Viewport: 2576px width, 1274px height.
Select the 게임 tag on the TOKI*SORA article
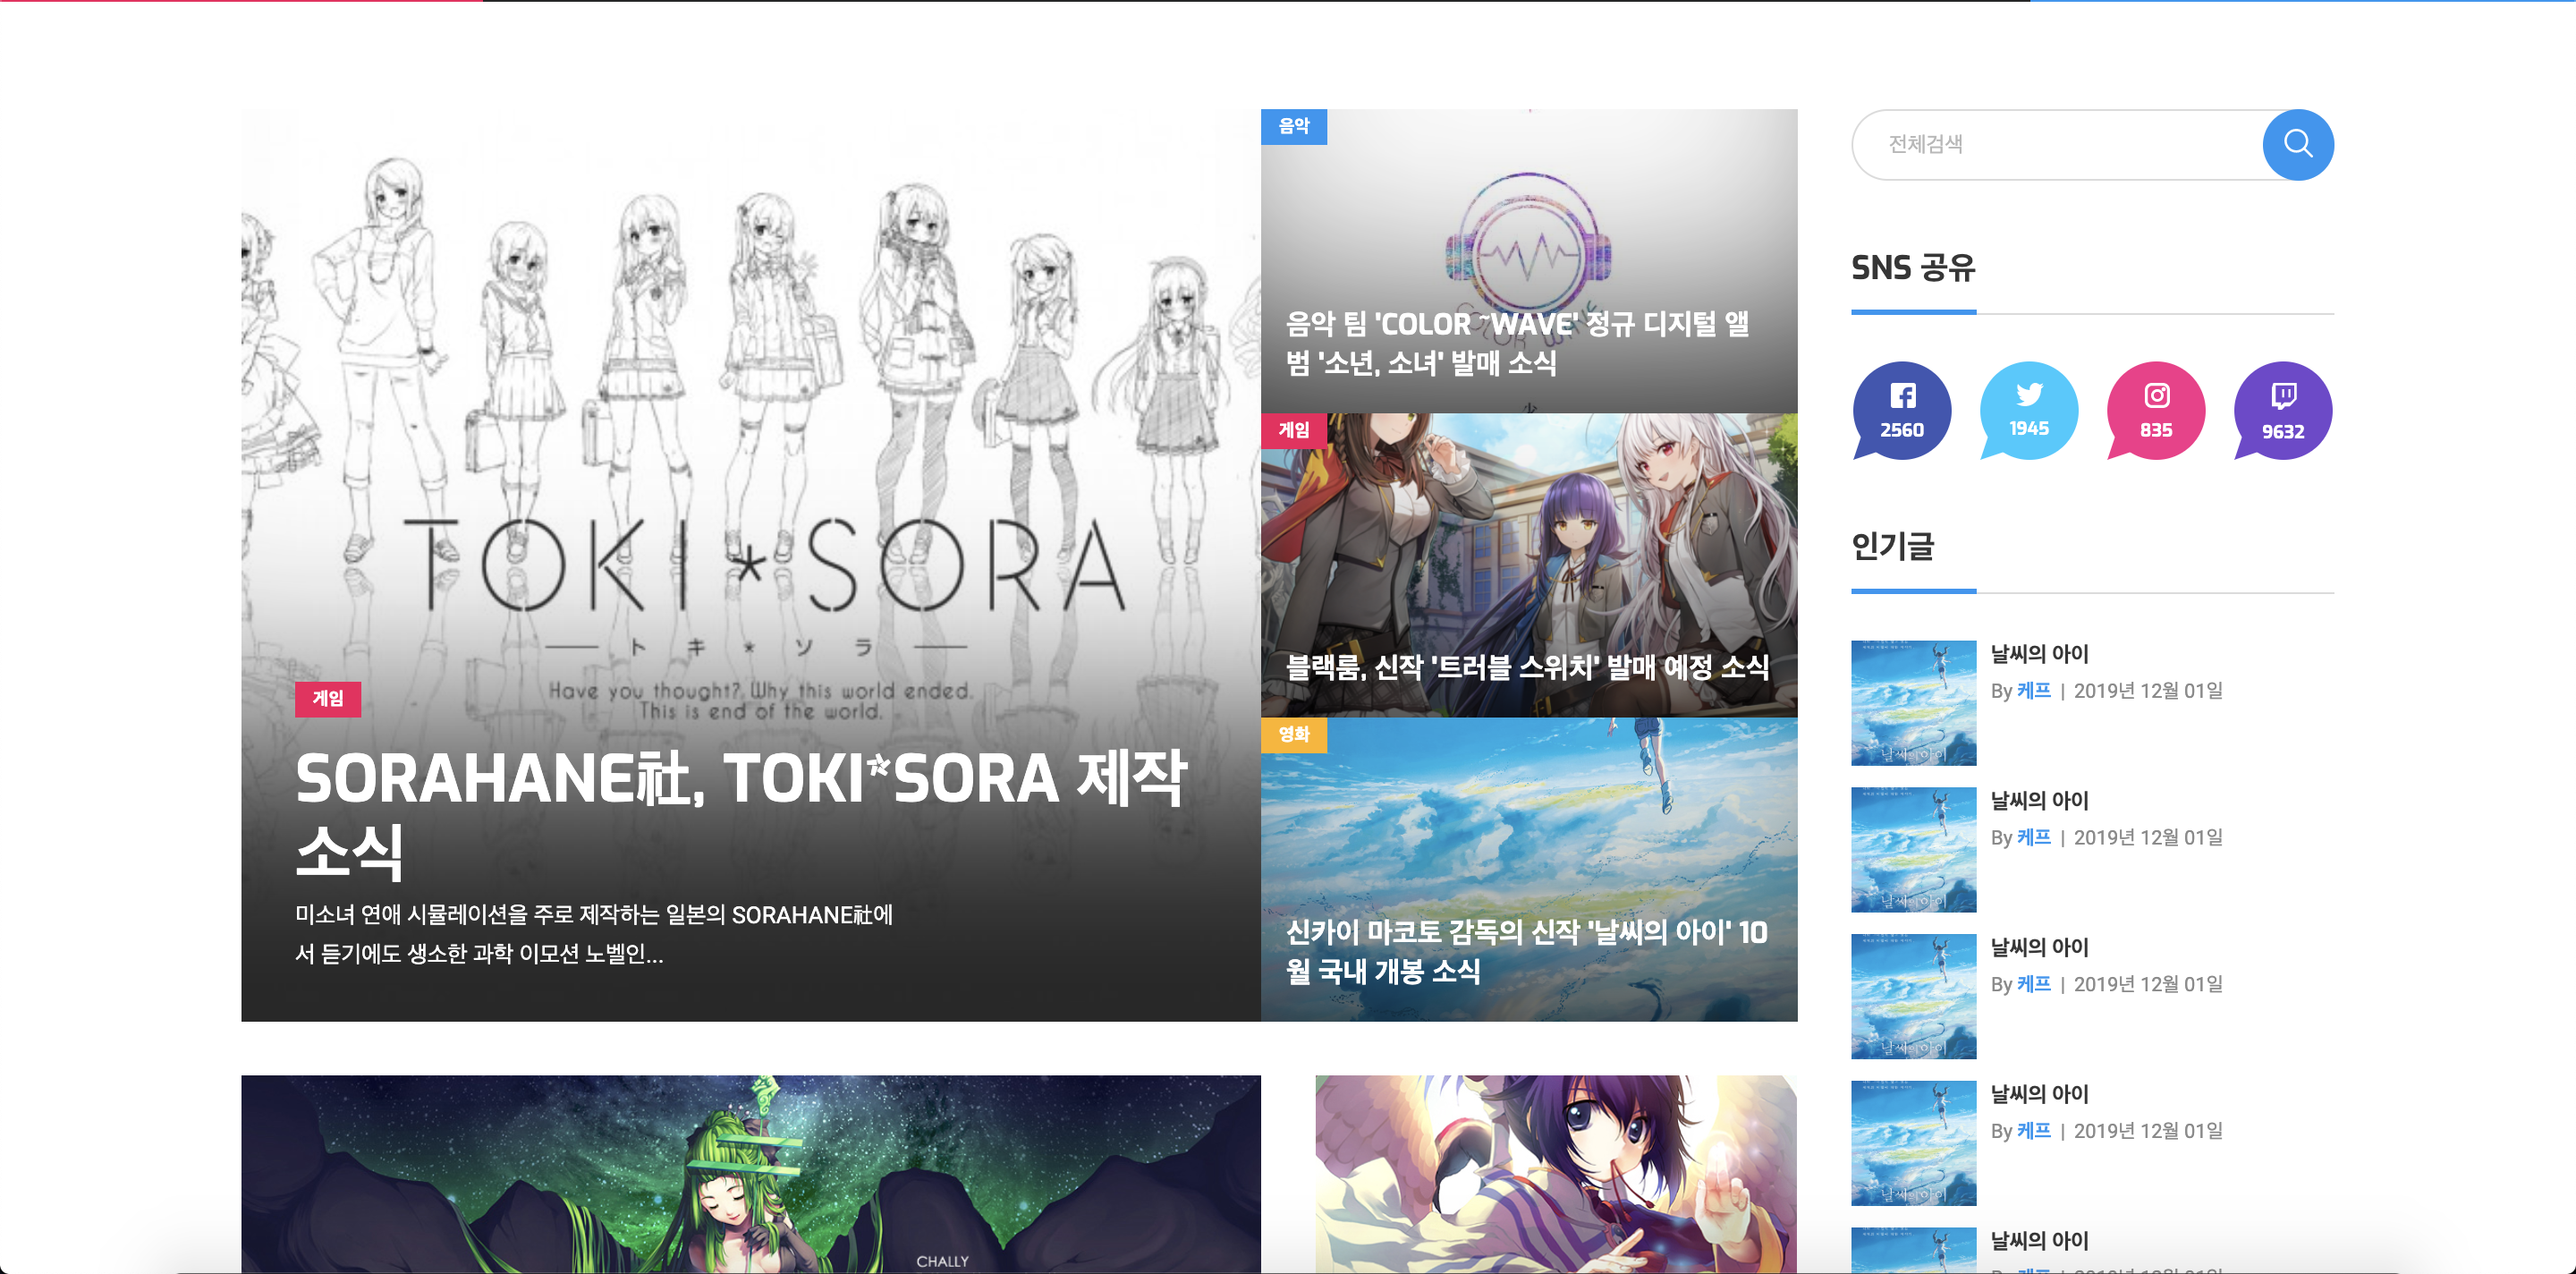click(328, 698)
